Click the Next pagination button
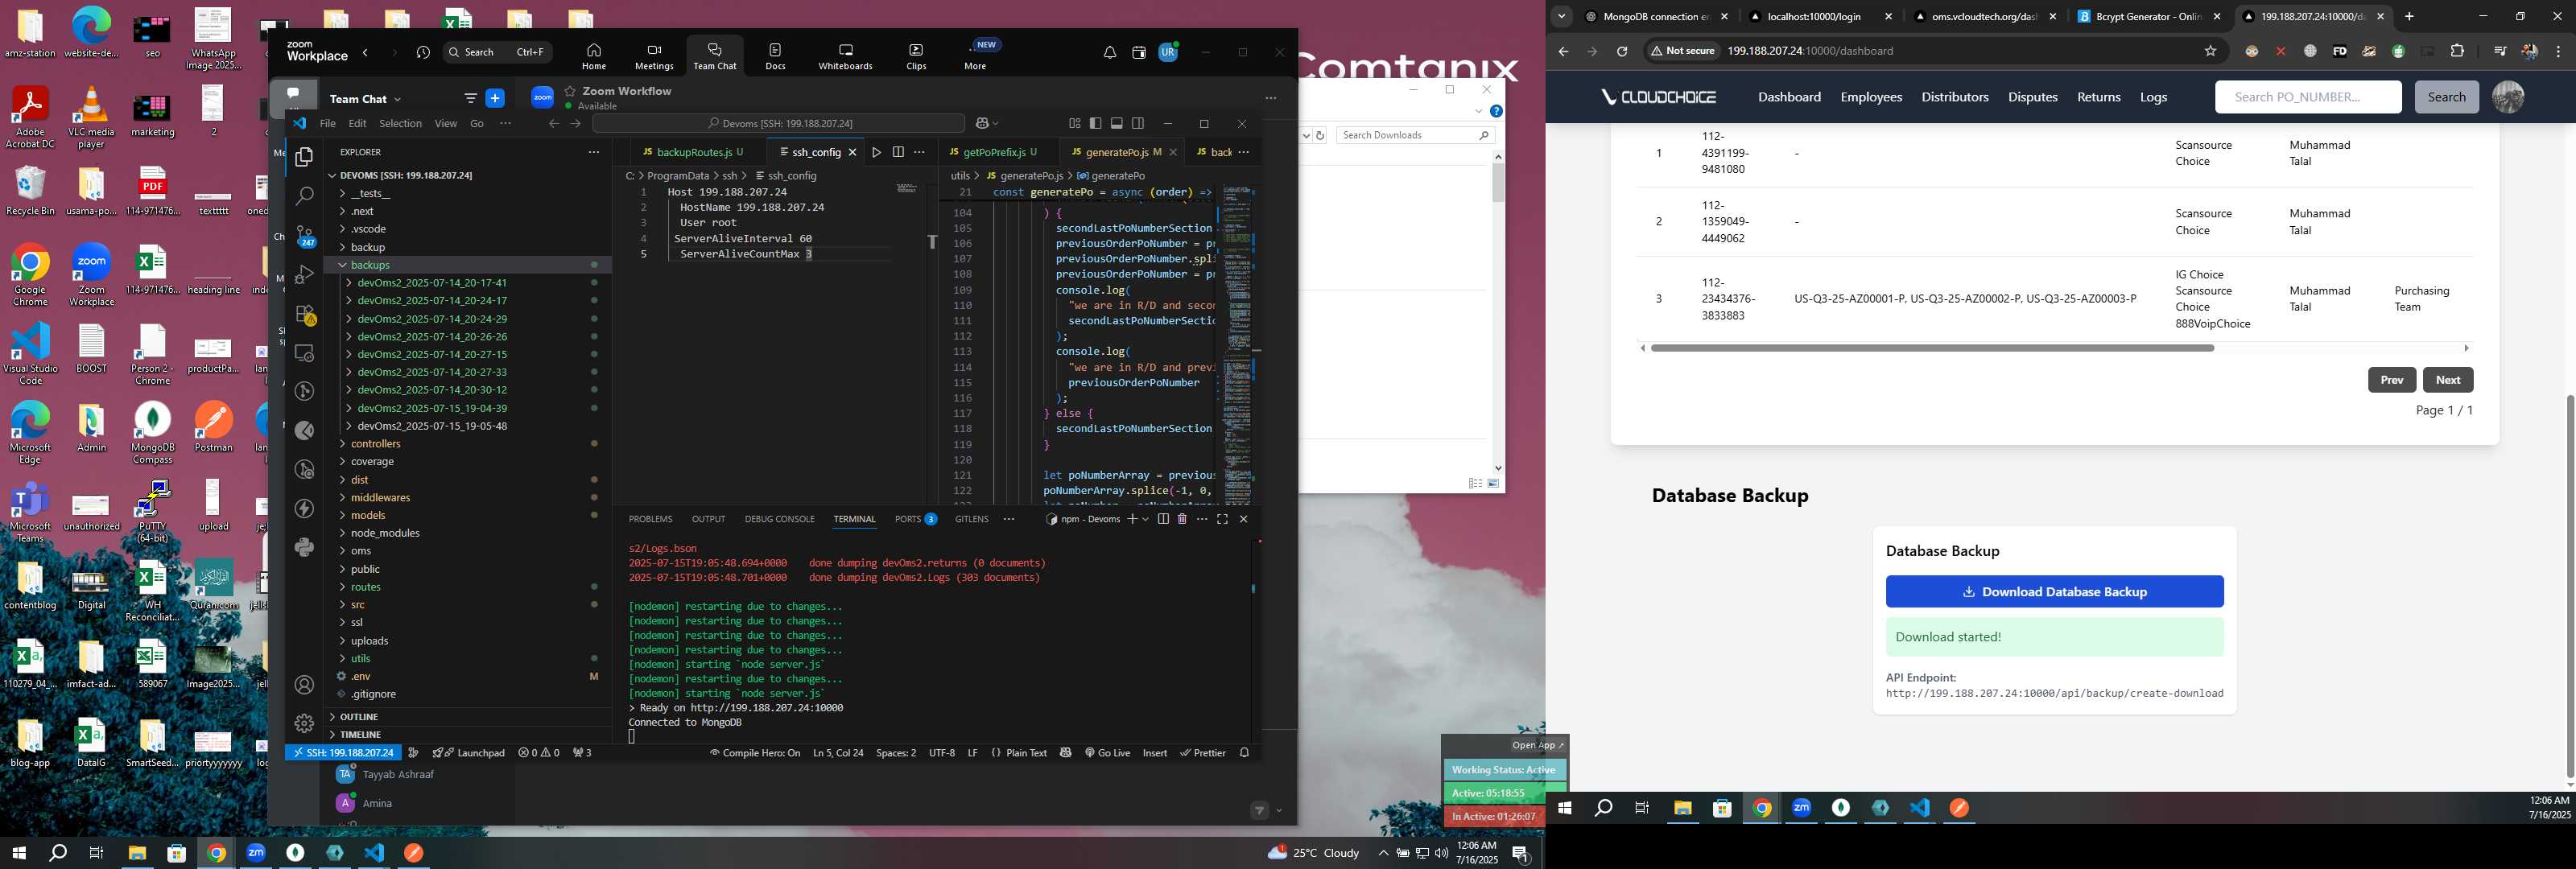Viewport: 2576px width, 869px height. tap(2448, 380)
